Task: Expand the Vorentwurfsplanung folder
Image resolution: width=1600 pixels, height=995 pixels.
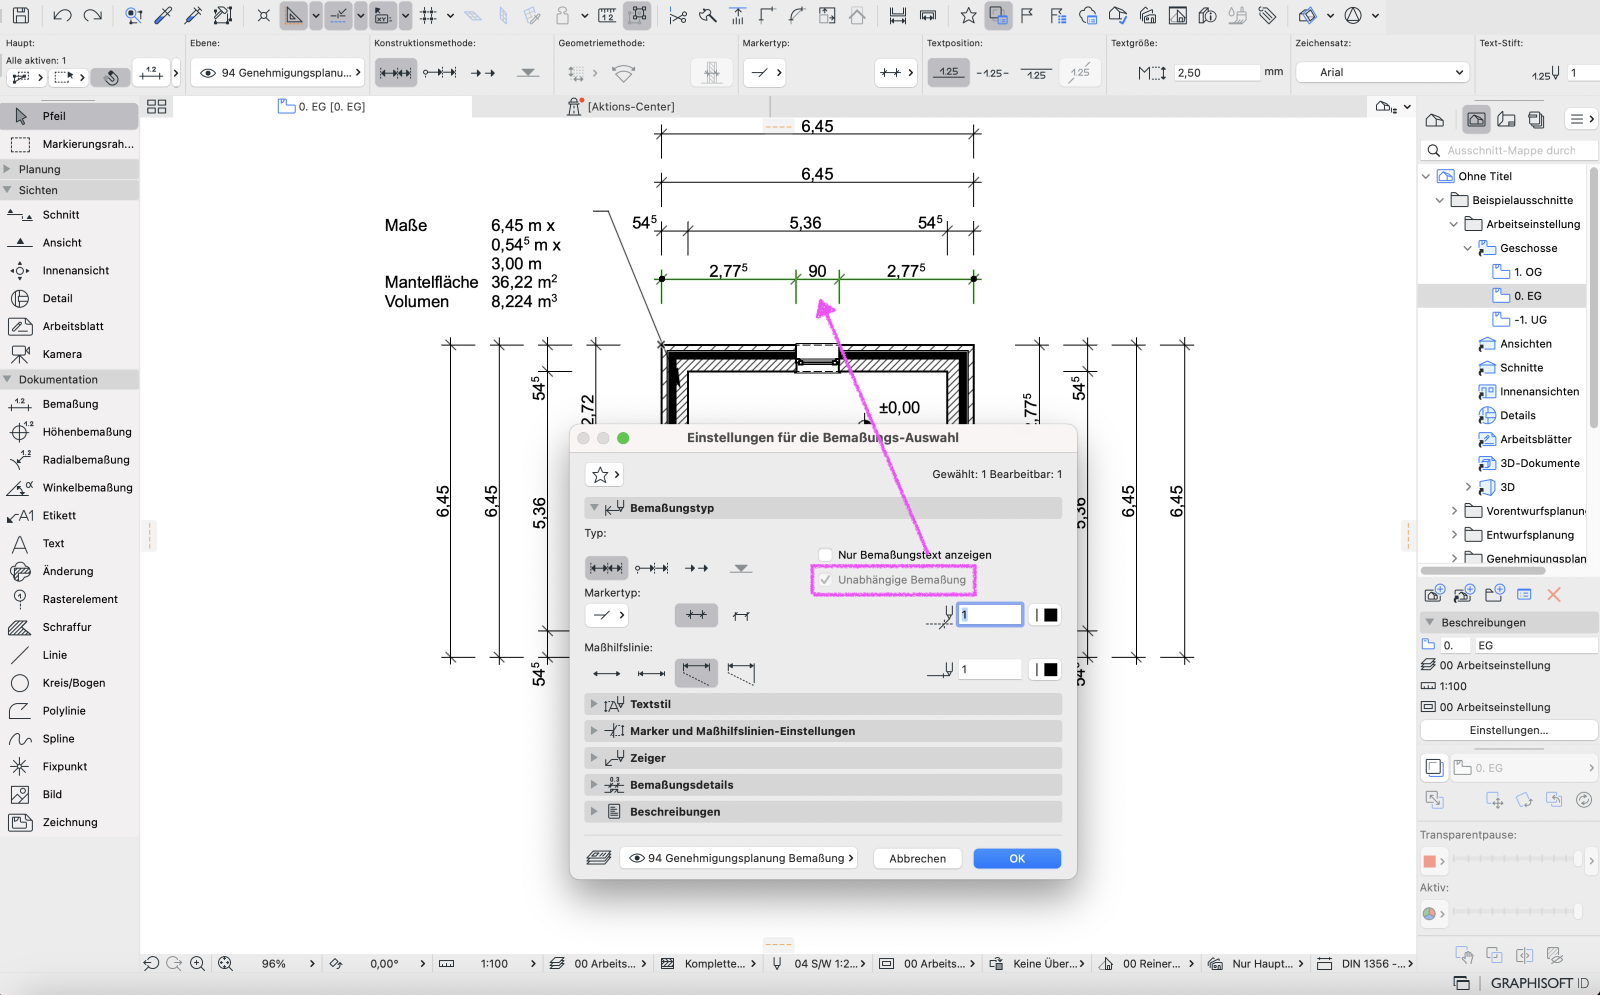Action: [x=1454, y=511]
